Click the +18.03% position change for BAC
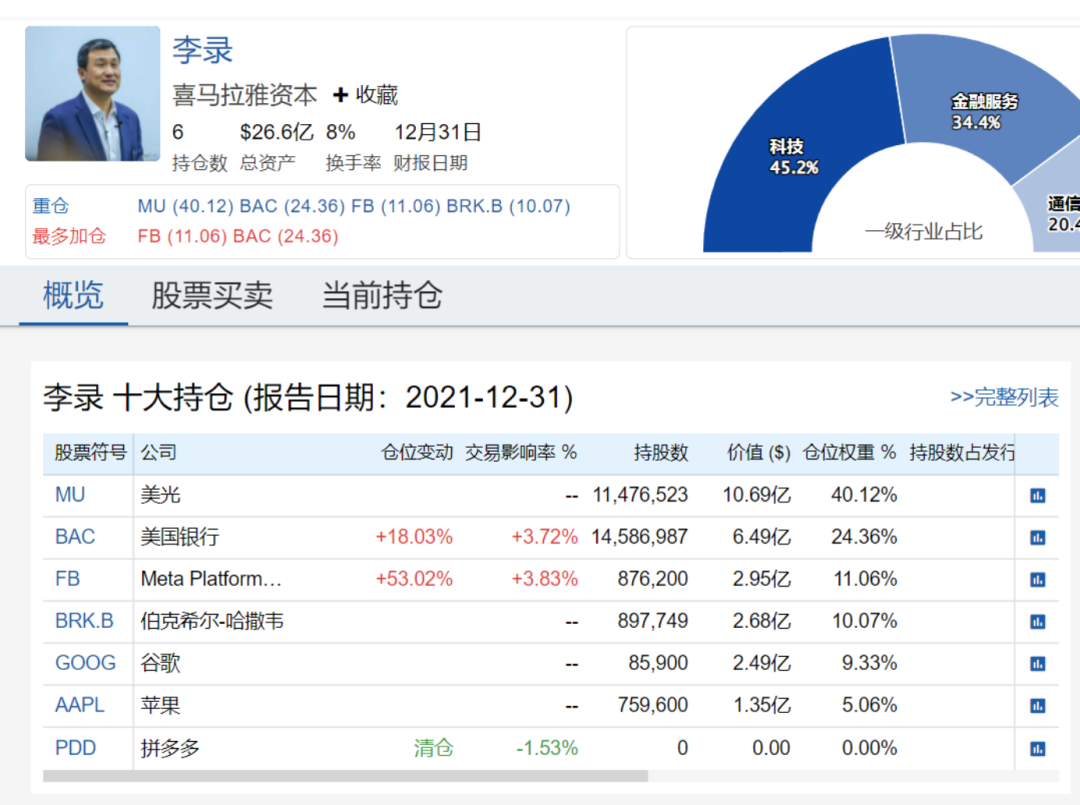The height and width of the screenshot is (805, 1080). tap(414, 536)
